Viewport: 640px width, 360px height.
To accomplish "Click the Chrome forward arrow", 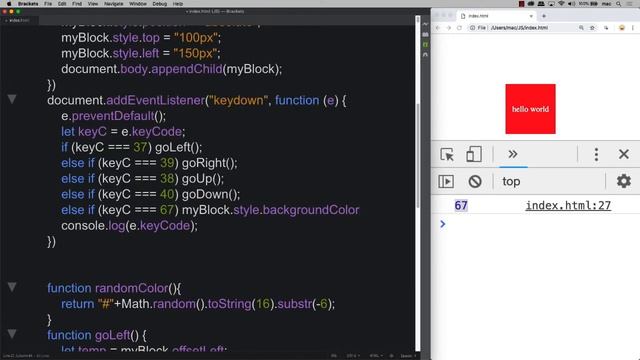I will 449,28.
